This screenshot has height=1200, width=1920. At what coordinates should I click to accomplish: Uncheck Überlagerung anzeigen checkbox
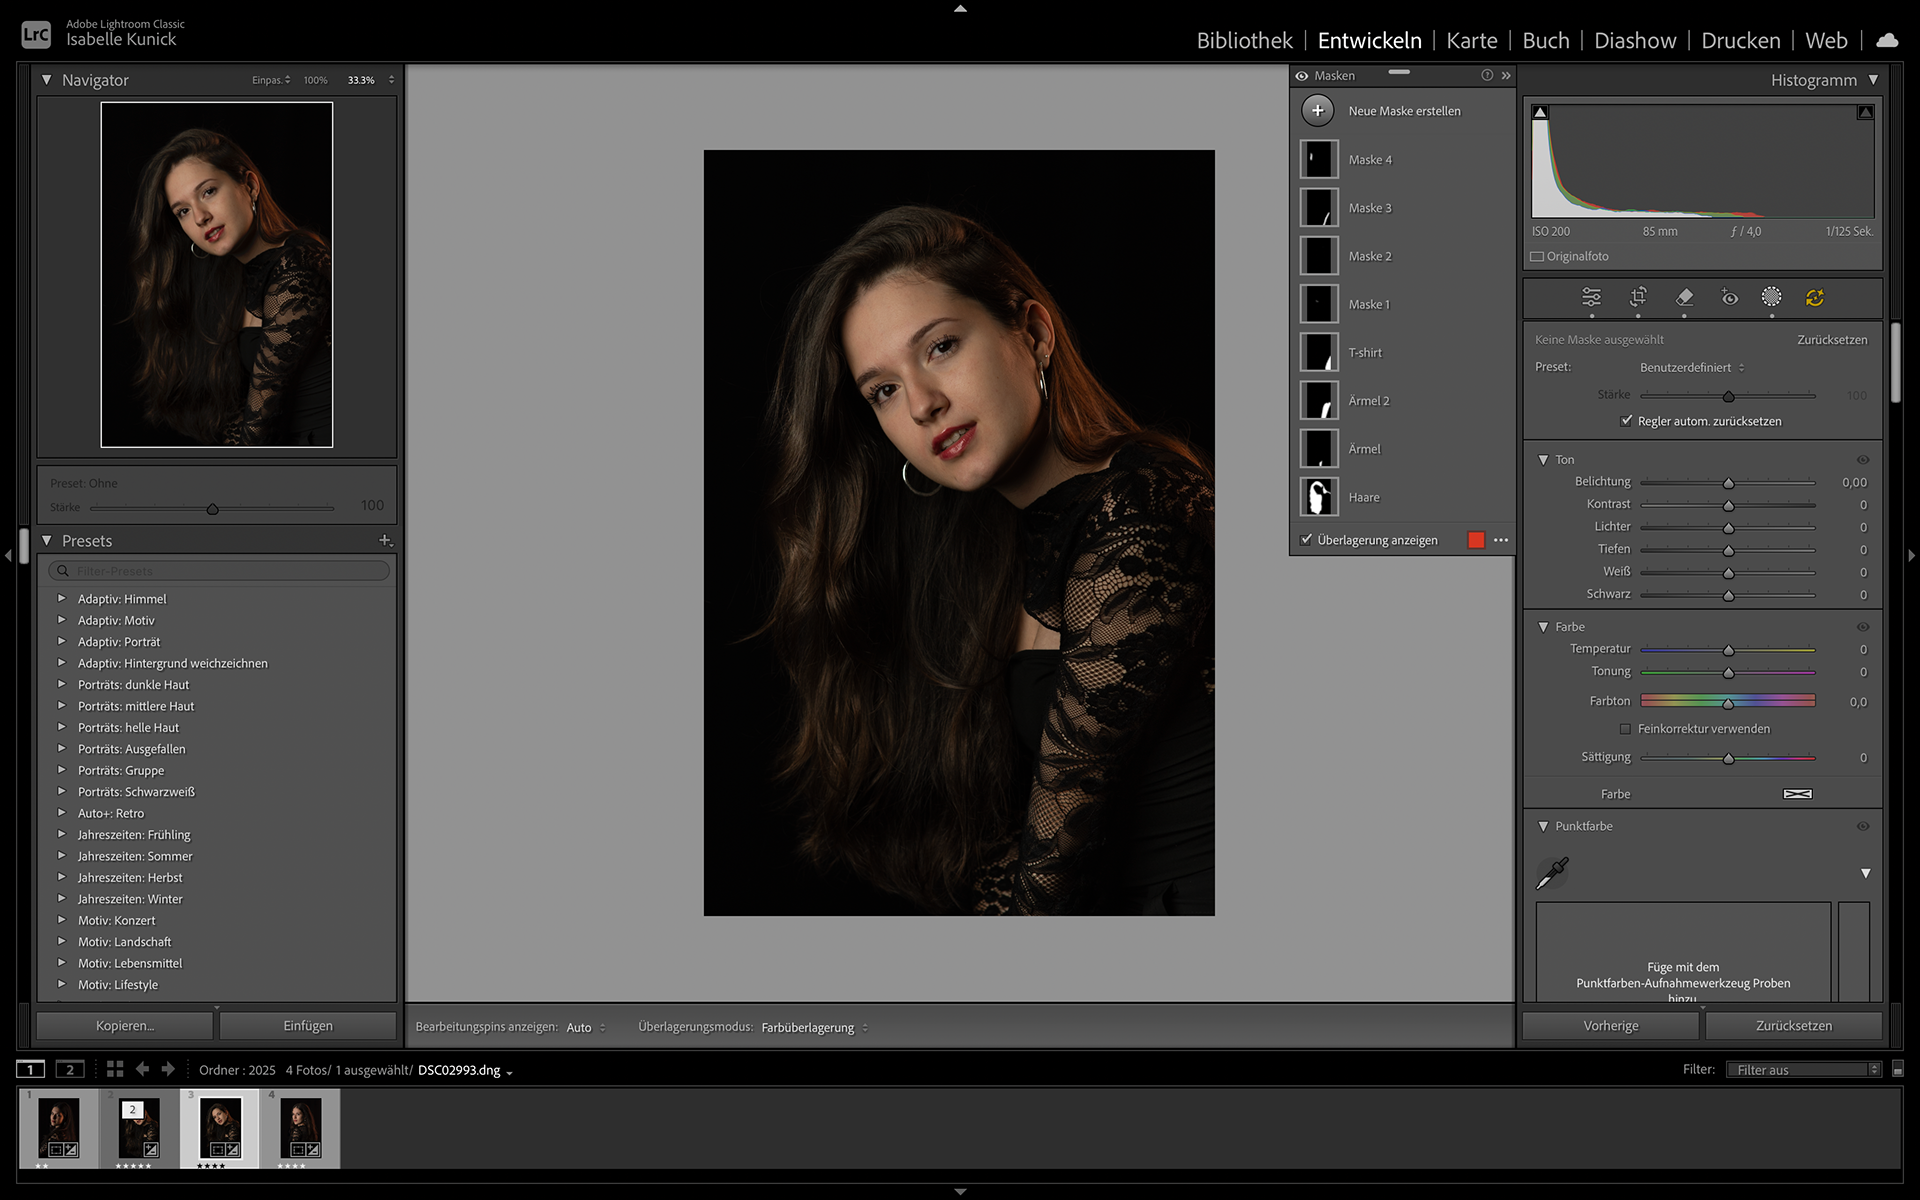pos(1306,540)
